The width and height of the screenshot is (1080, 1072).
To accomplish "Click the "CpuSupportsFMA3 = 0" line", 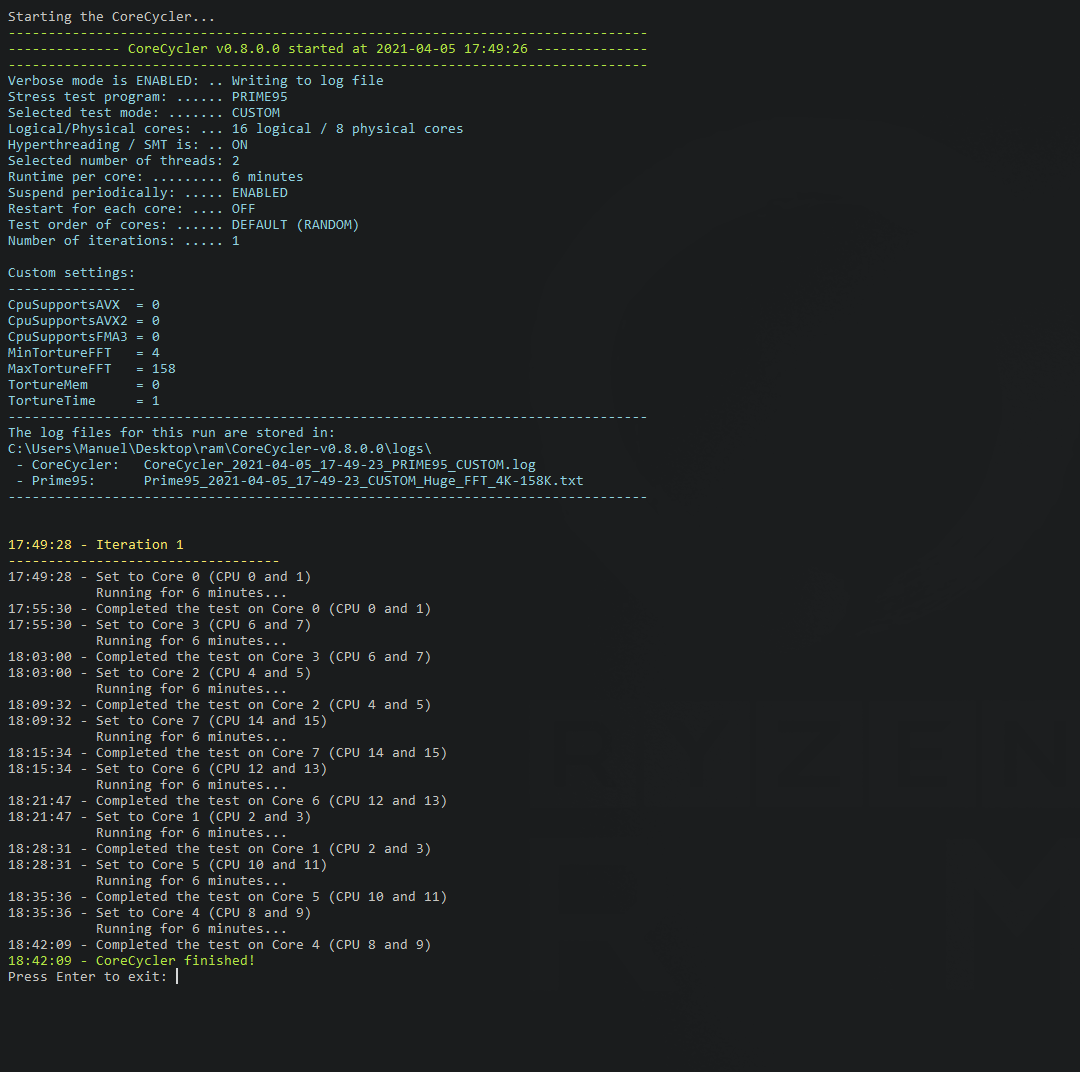I will 83,337.
